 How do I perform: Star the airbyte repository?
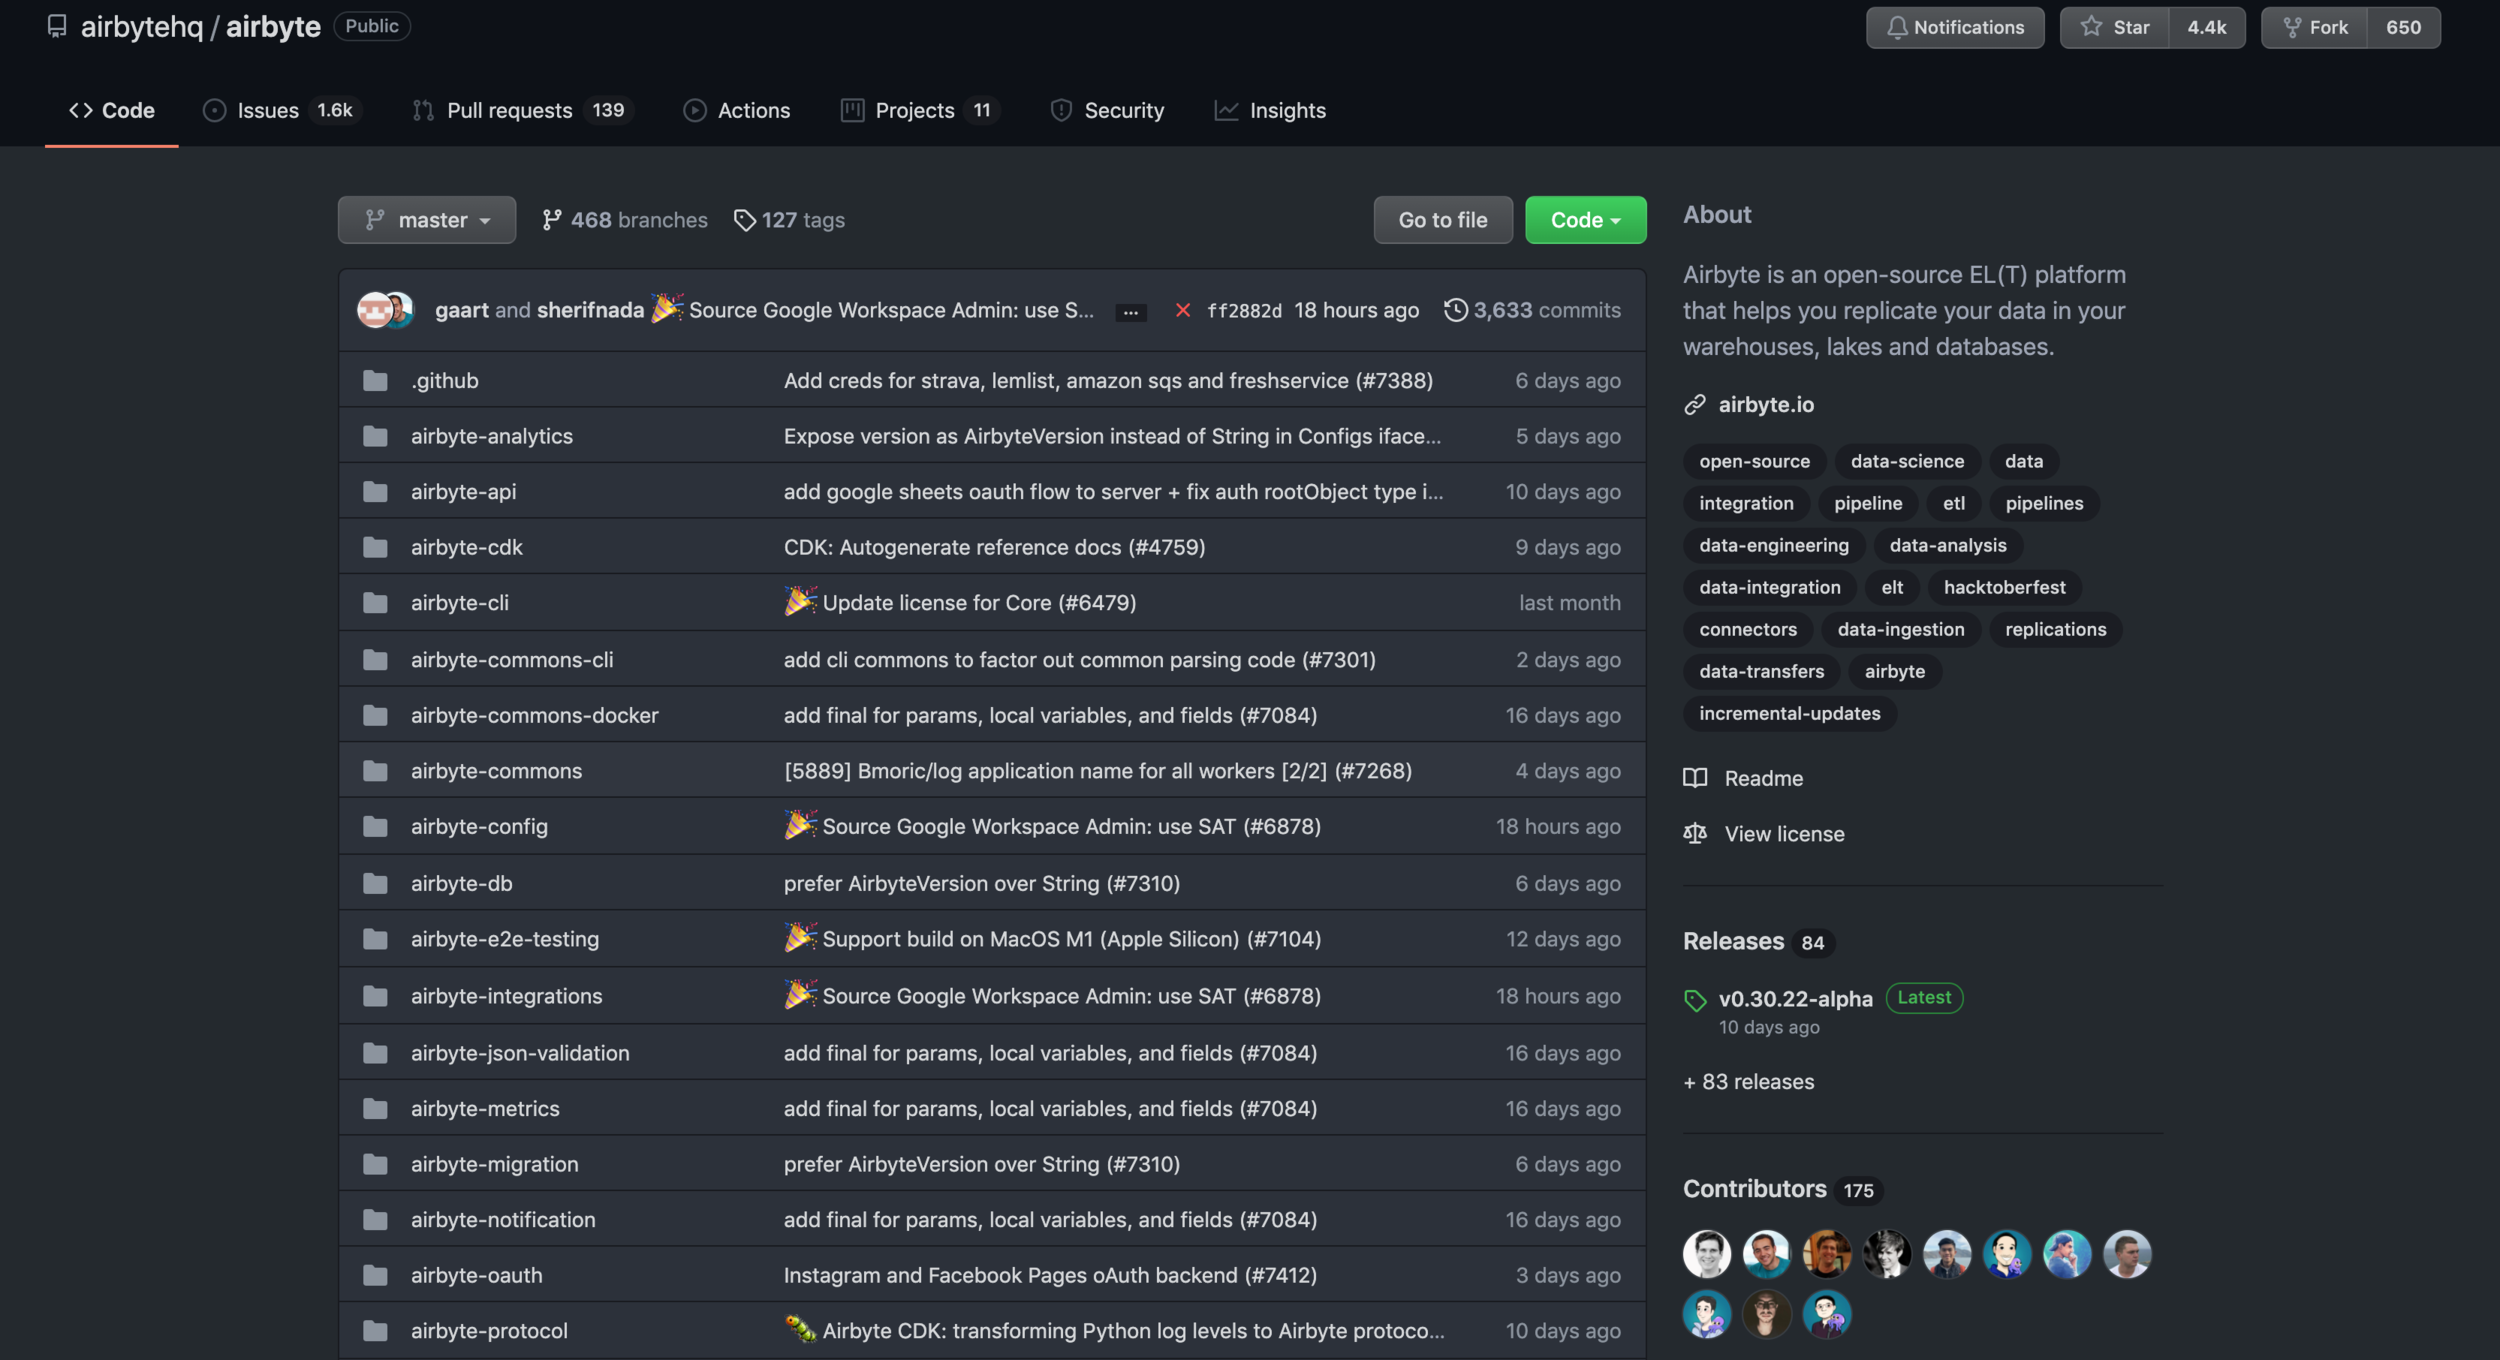click(2114, 27)
